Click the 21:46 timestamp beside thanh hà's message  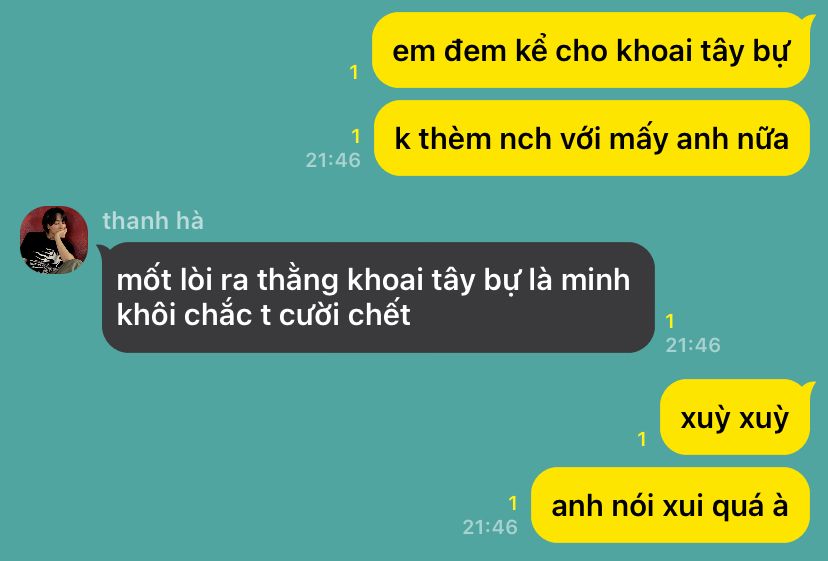[x=693, y=345]
